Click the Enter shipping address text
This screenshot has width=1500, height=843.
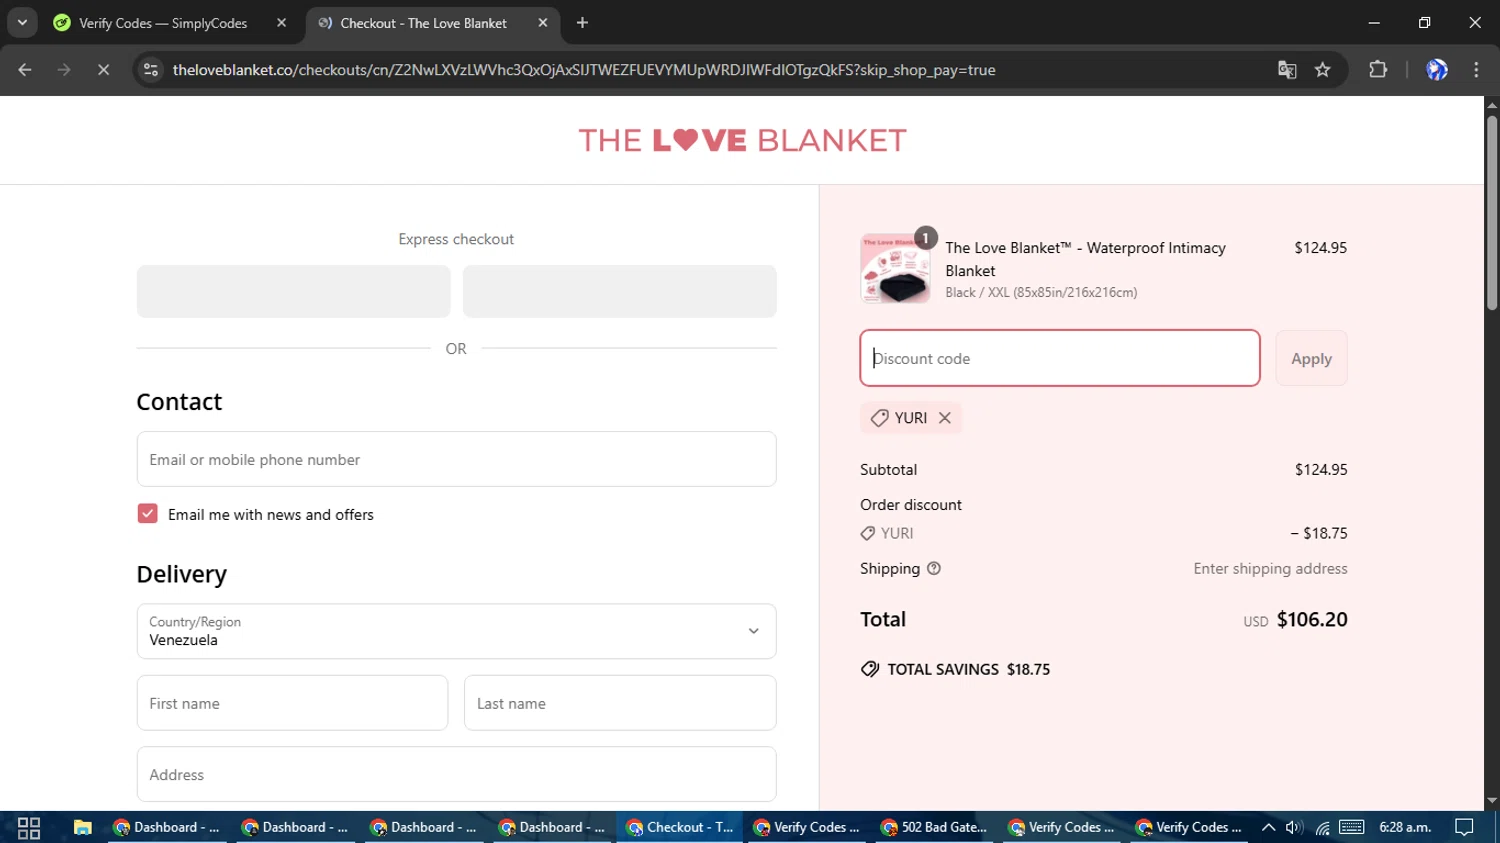tap(1270, 568)
